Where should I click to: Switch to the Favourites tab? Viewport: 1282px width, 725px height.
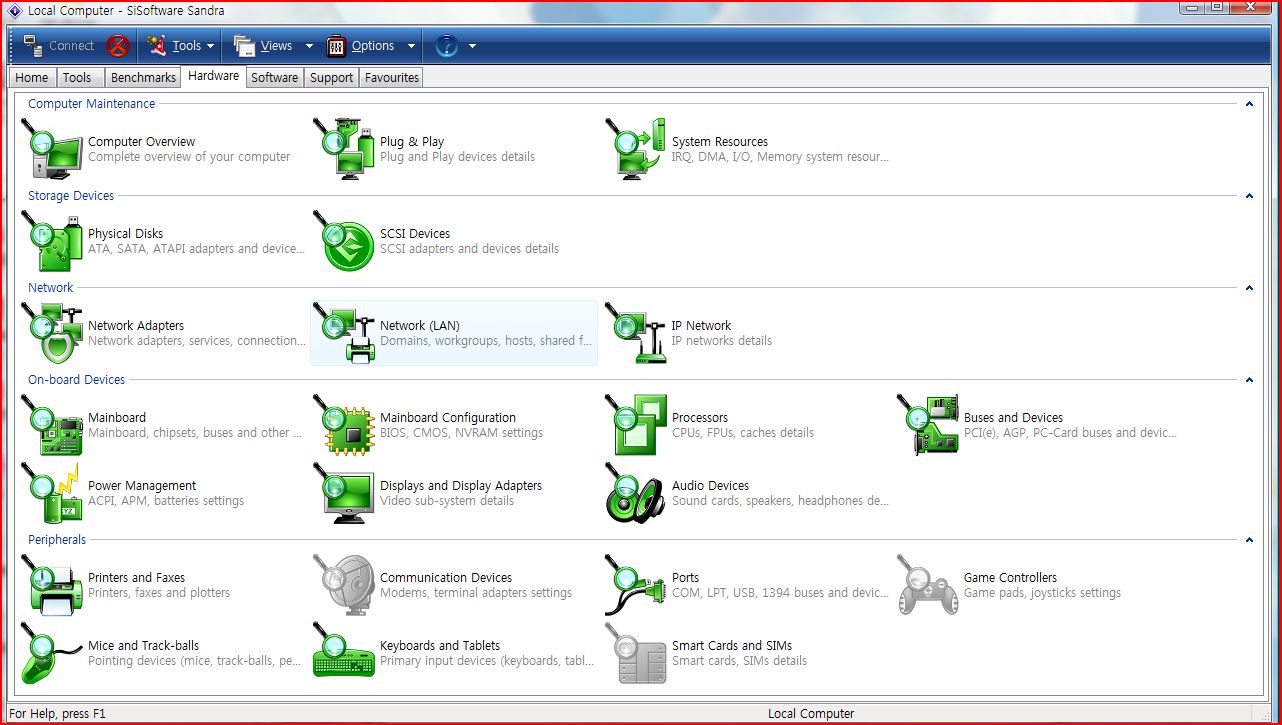coord(392,77)
